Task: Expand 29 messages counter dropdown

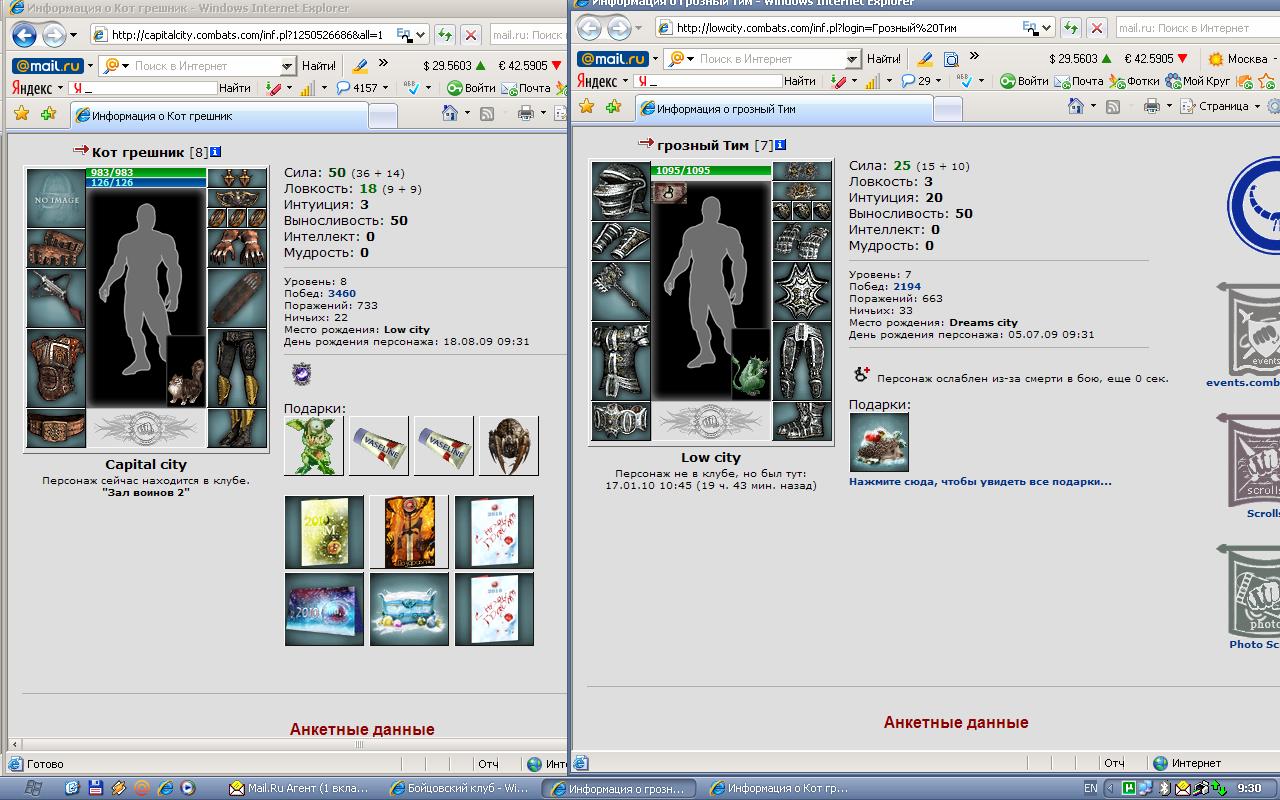Action: [x=938, y=81]
